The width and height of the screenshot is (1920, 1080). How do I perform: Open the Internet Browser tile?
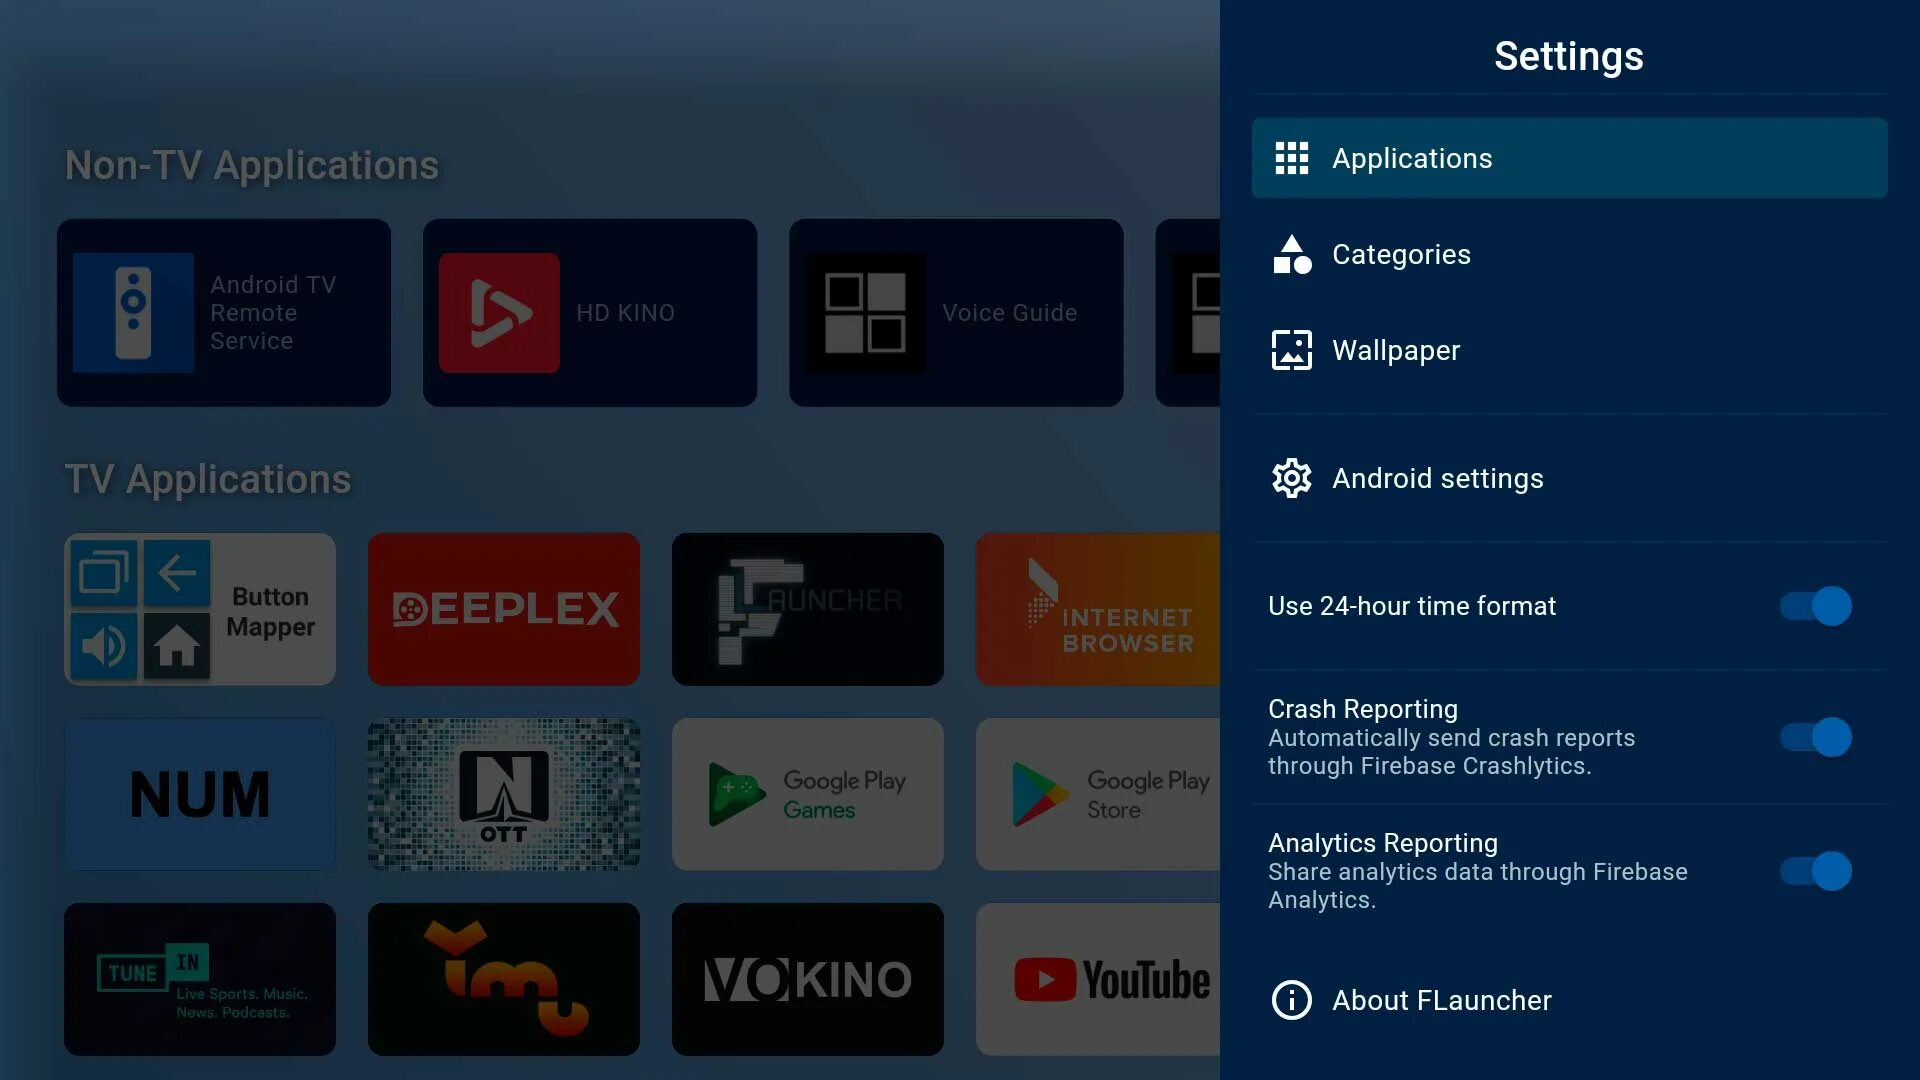click(1098, 609)
